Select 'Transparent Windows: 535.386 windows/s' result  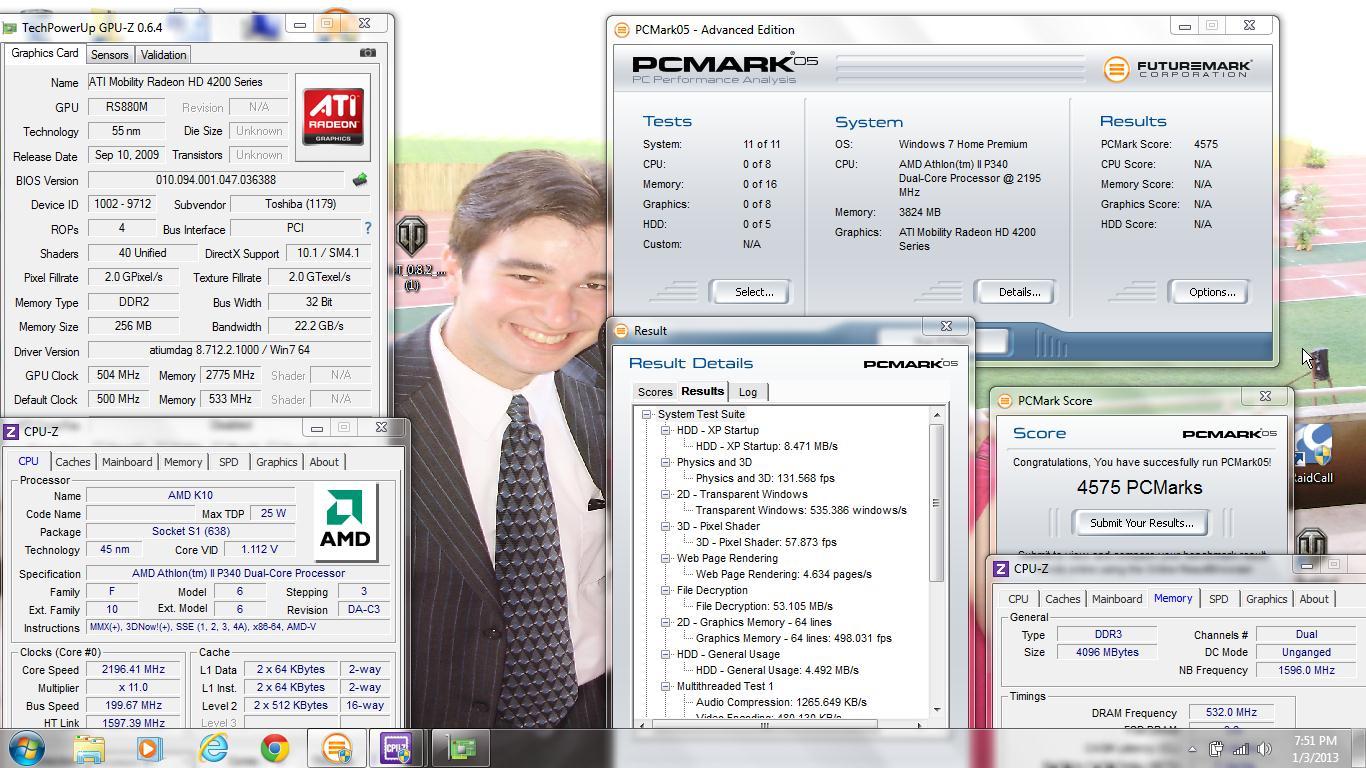[x=800, y=510]
